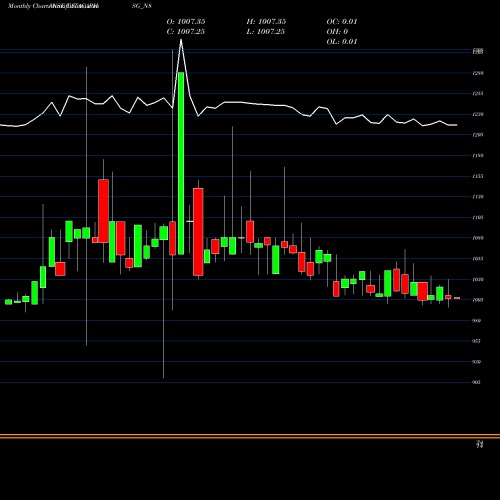This screenshot has height=500, width=500.
Task: Click the 905 price axis label
Action: (477, 382)
